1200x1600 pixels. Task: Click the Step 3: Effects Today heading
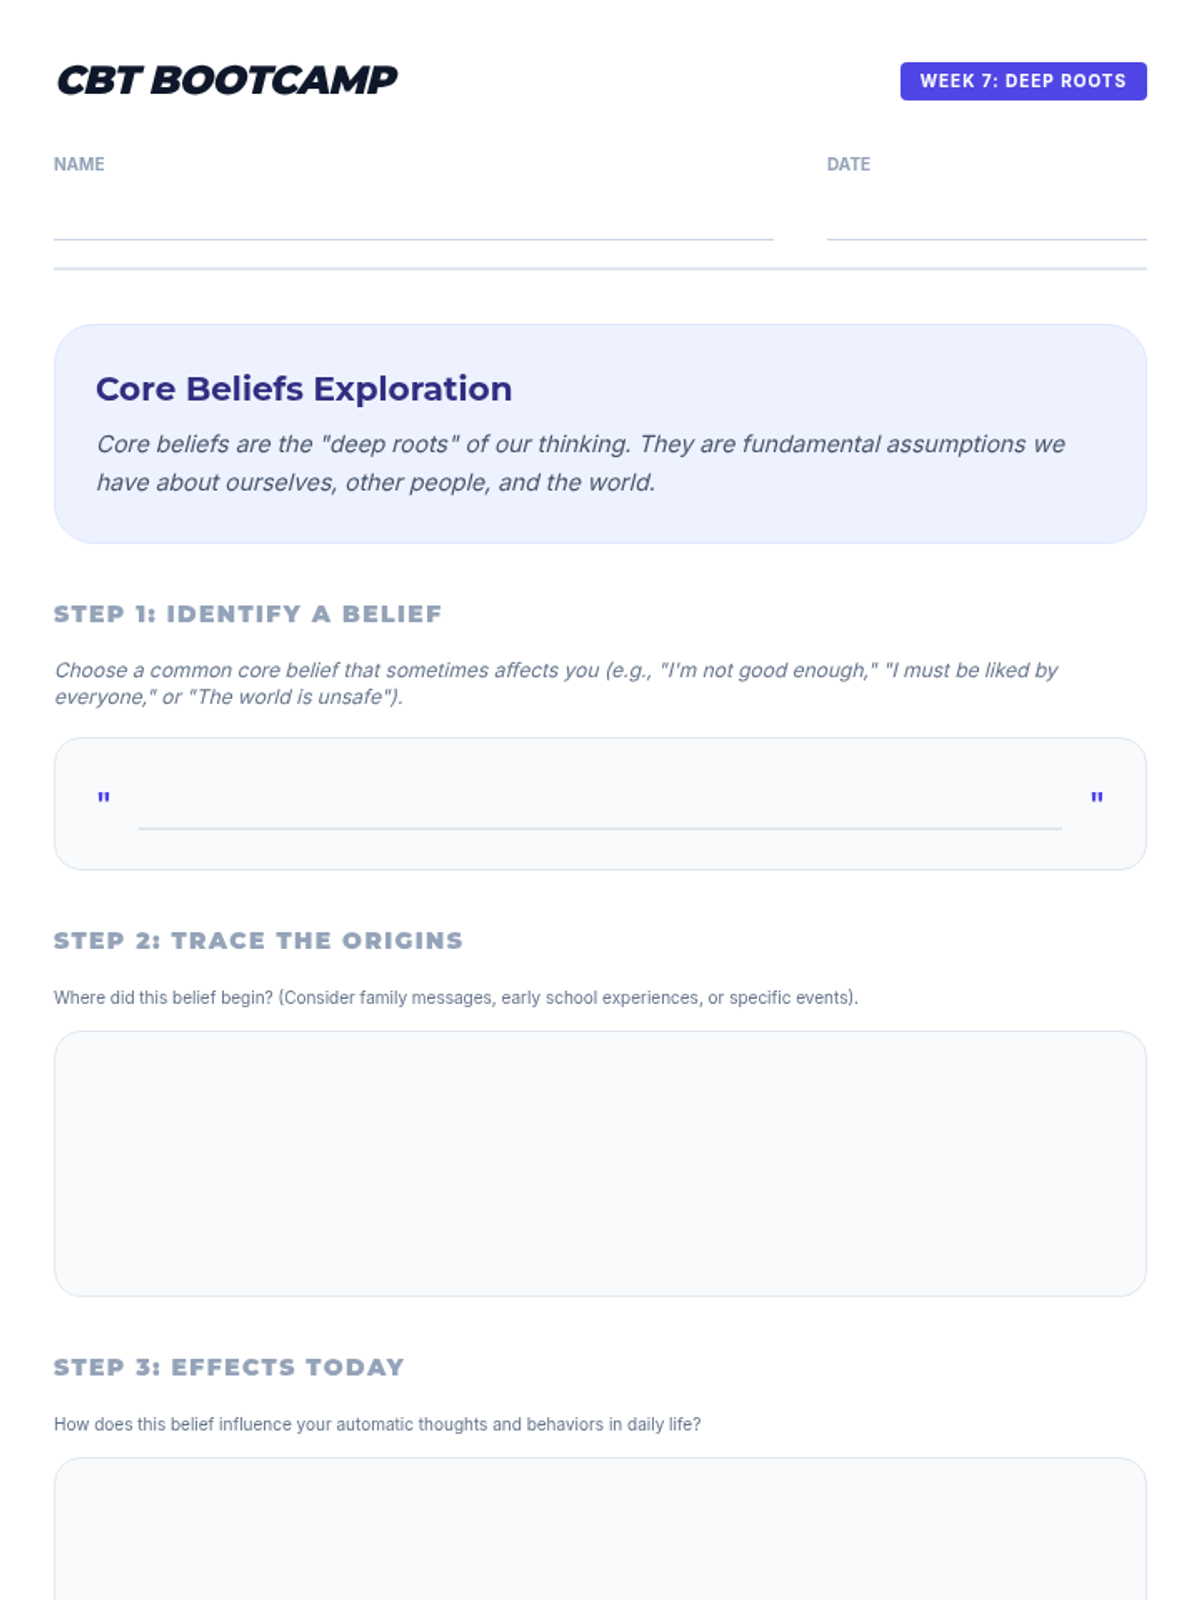pyautogui.click(x=229, y=1367)
